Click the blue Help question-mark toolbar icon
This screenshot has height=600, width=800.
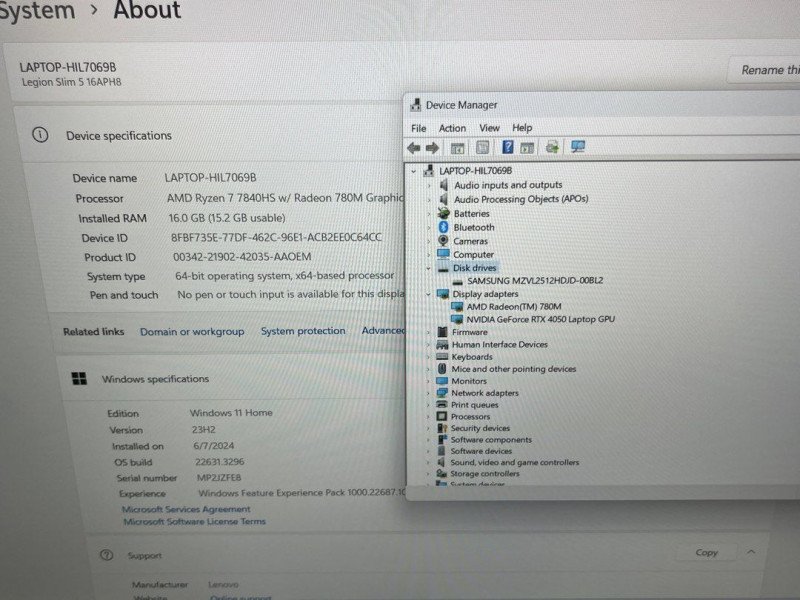click(x=507, y=147)
